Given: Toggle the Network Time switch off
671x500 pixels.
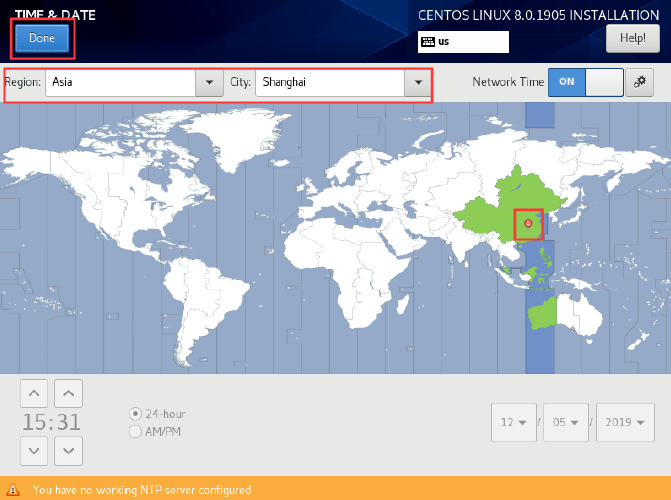Looking at the screenshot, I should pyautogui.click(x=585, y=82).
